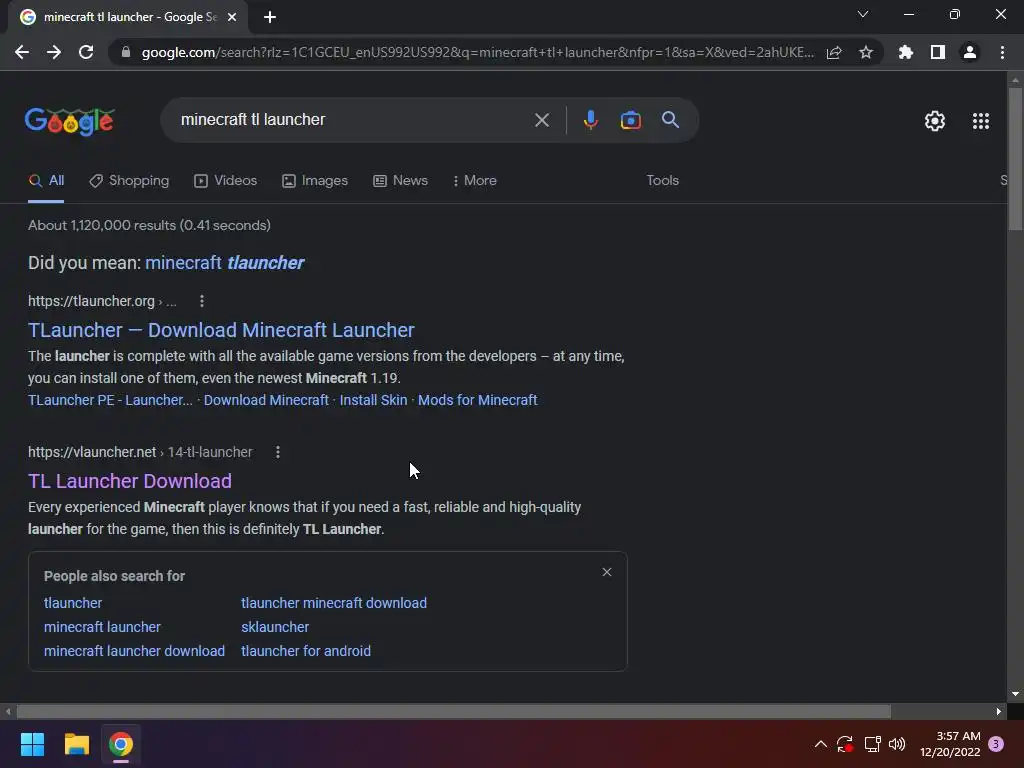1024x768 pixels.
Task: Open the Google apps grid
Action: click(x=980, y=121)
